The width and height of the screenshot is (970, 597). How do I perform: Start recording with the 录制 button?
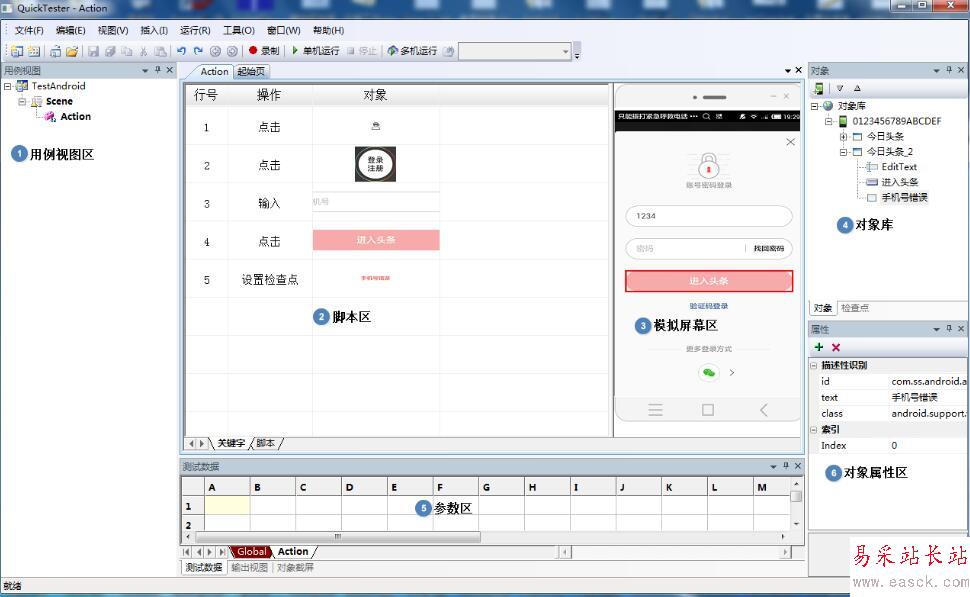point(264,51)
